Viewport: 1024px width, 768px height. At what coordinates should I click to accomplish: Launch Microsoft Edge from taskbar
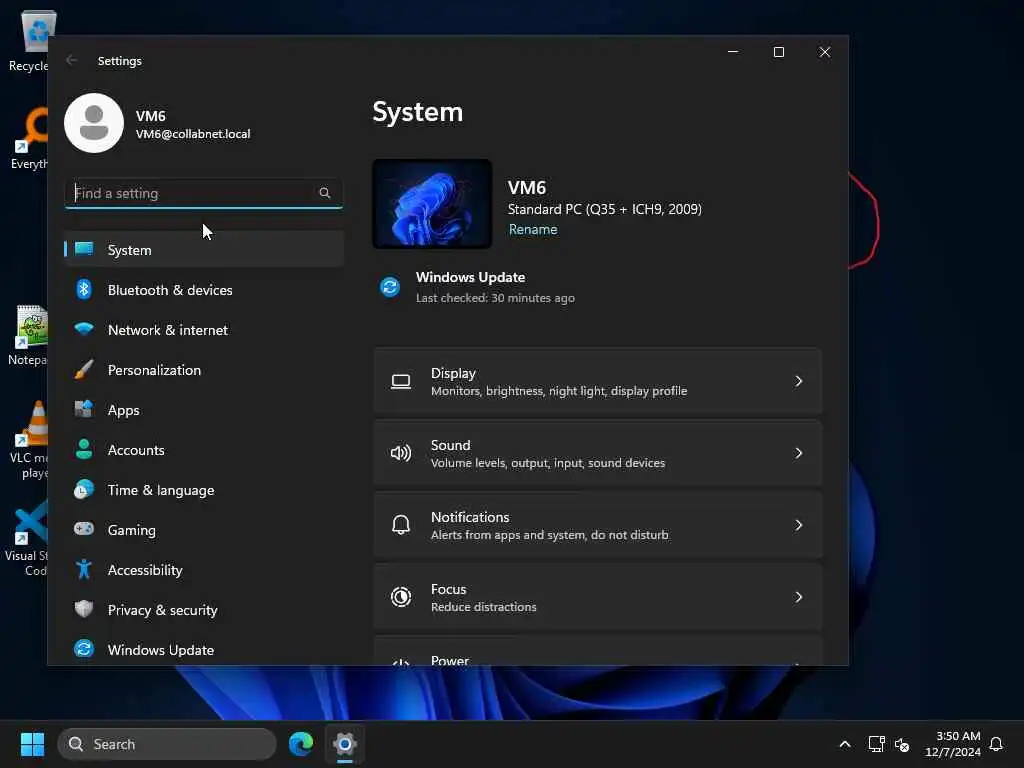[x=301, y=744]
